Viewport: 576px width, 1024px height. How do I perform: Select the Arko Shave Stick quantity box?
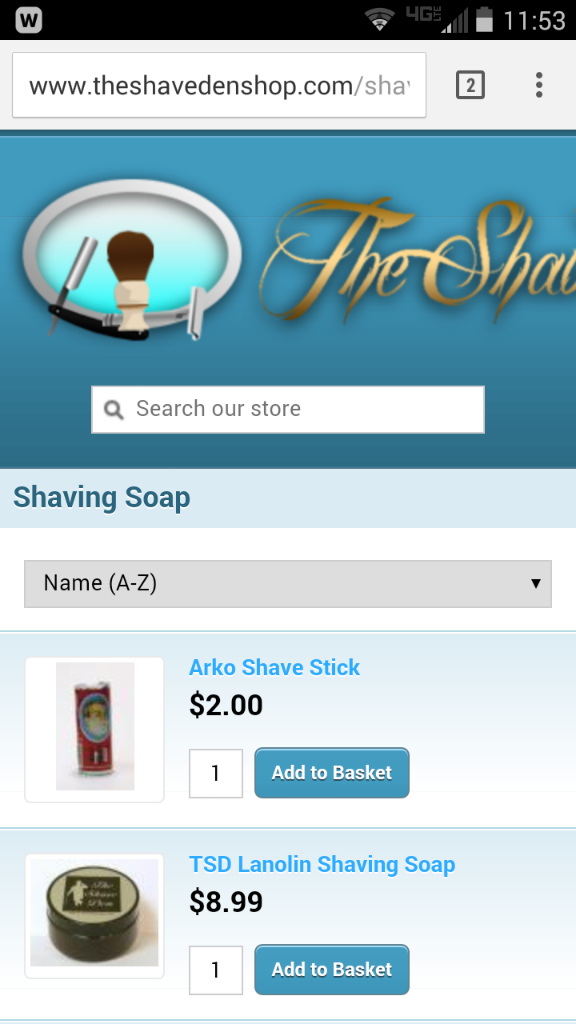pyautogui.click(x=216, y=773)
